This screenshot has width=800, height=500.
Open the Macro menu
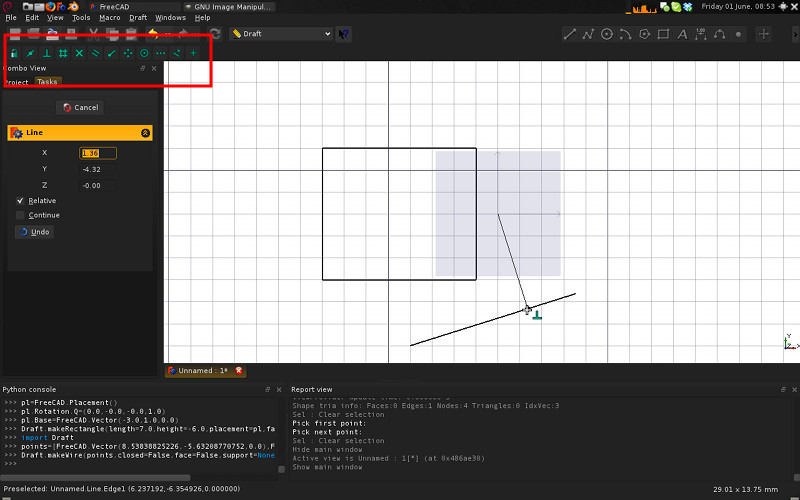[110, 17]
